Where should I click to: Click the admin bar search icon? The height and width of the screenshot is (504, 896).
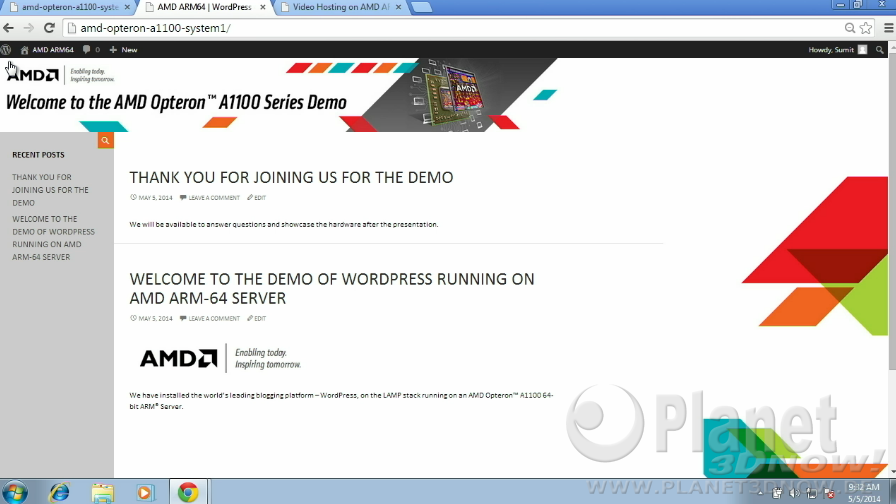[x=879, y=50]
